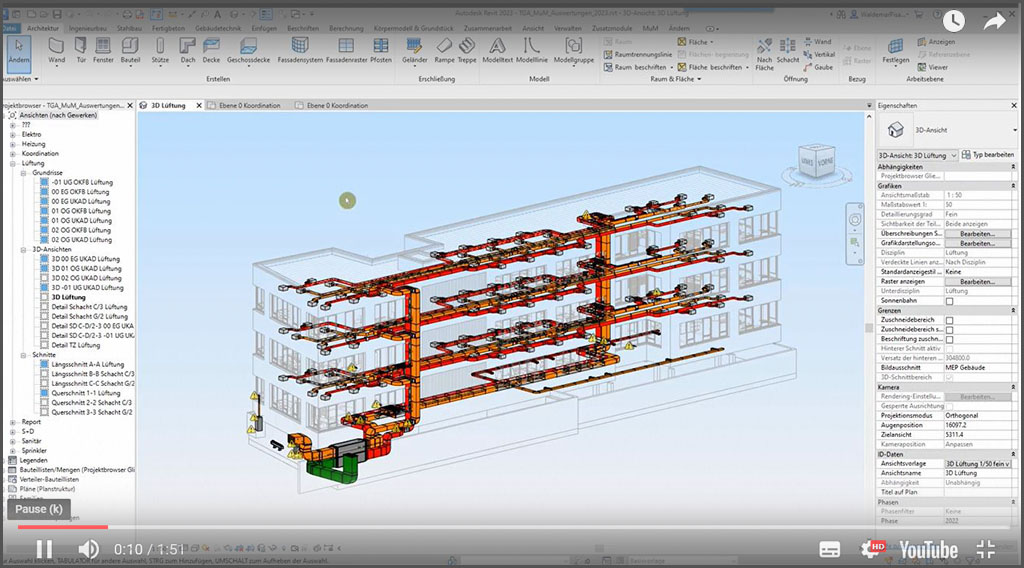The height and width of the screenshot is (568, 1024).
Task: Open the 3D-Ansicht type selector dropdown
Action: (x=953, y=155)
